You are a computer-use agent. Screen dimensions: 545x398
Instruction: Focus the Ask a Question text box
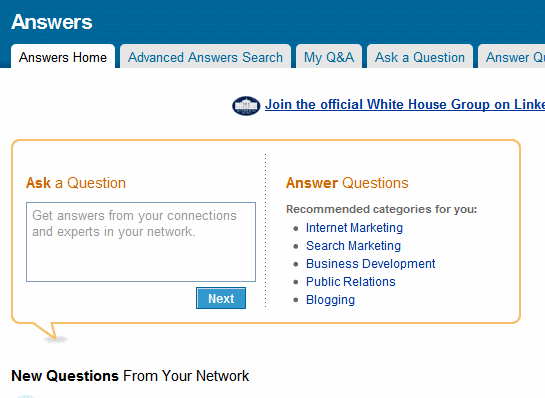pyautogui.click(x=141, y=242)
